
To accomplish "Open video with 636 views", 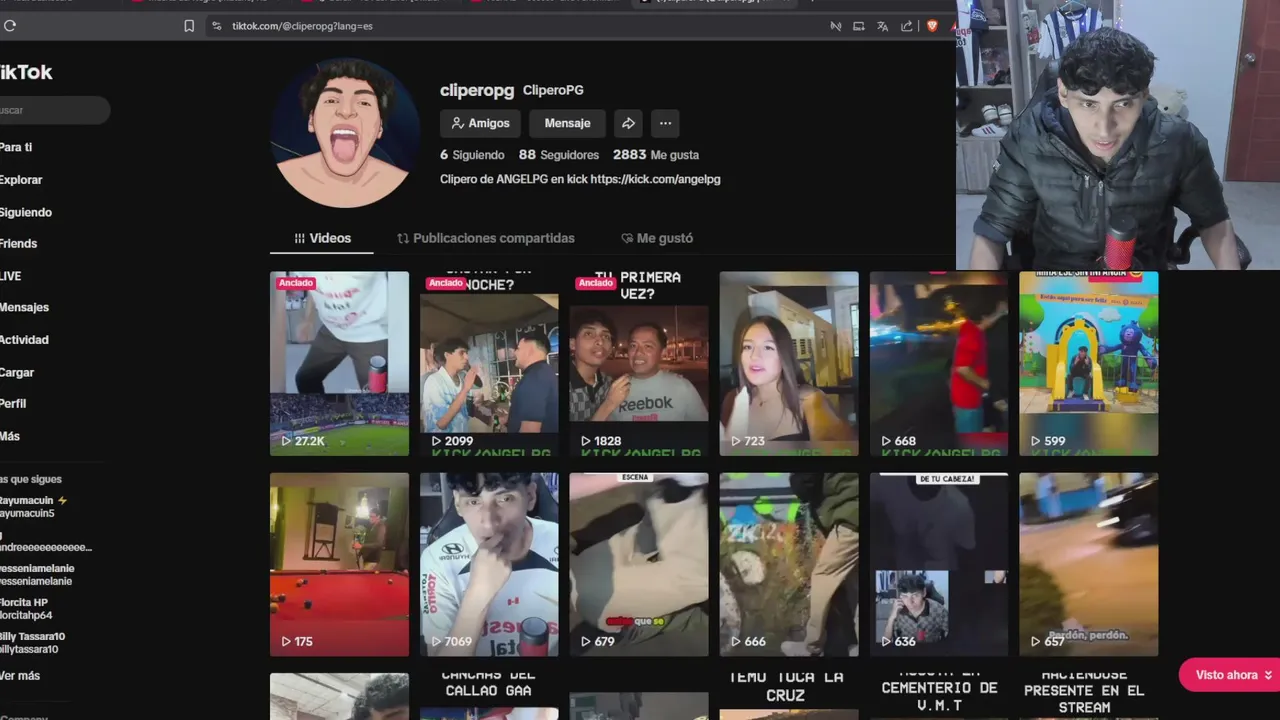I will pyautogui.click(x=939, y=565).
